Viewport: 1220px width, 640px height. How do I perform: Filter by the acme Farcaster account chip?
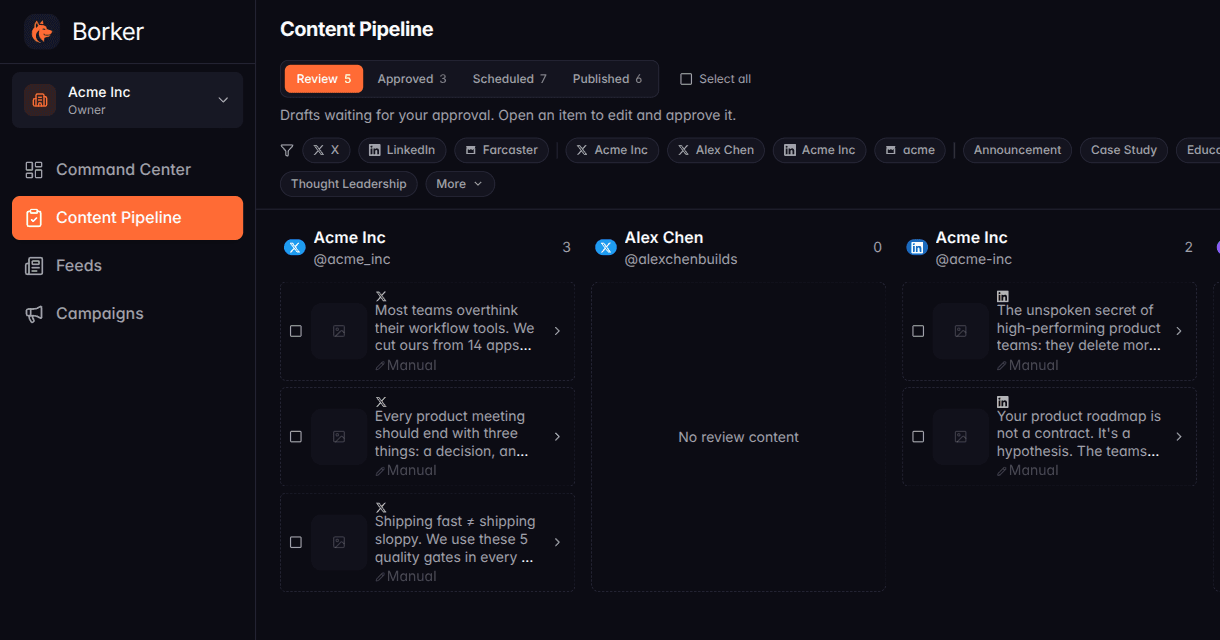910,150
